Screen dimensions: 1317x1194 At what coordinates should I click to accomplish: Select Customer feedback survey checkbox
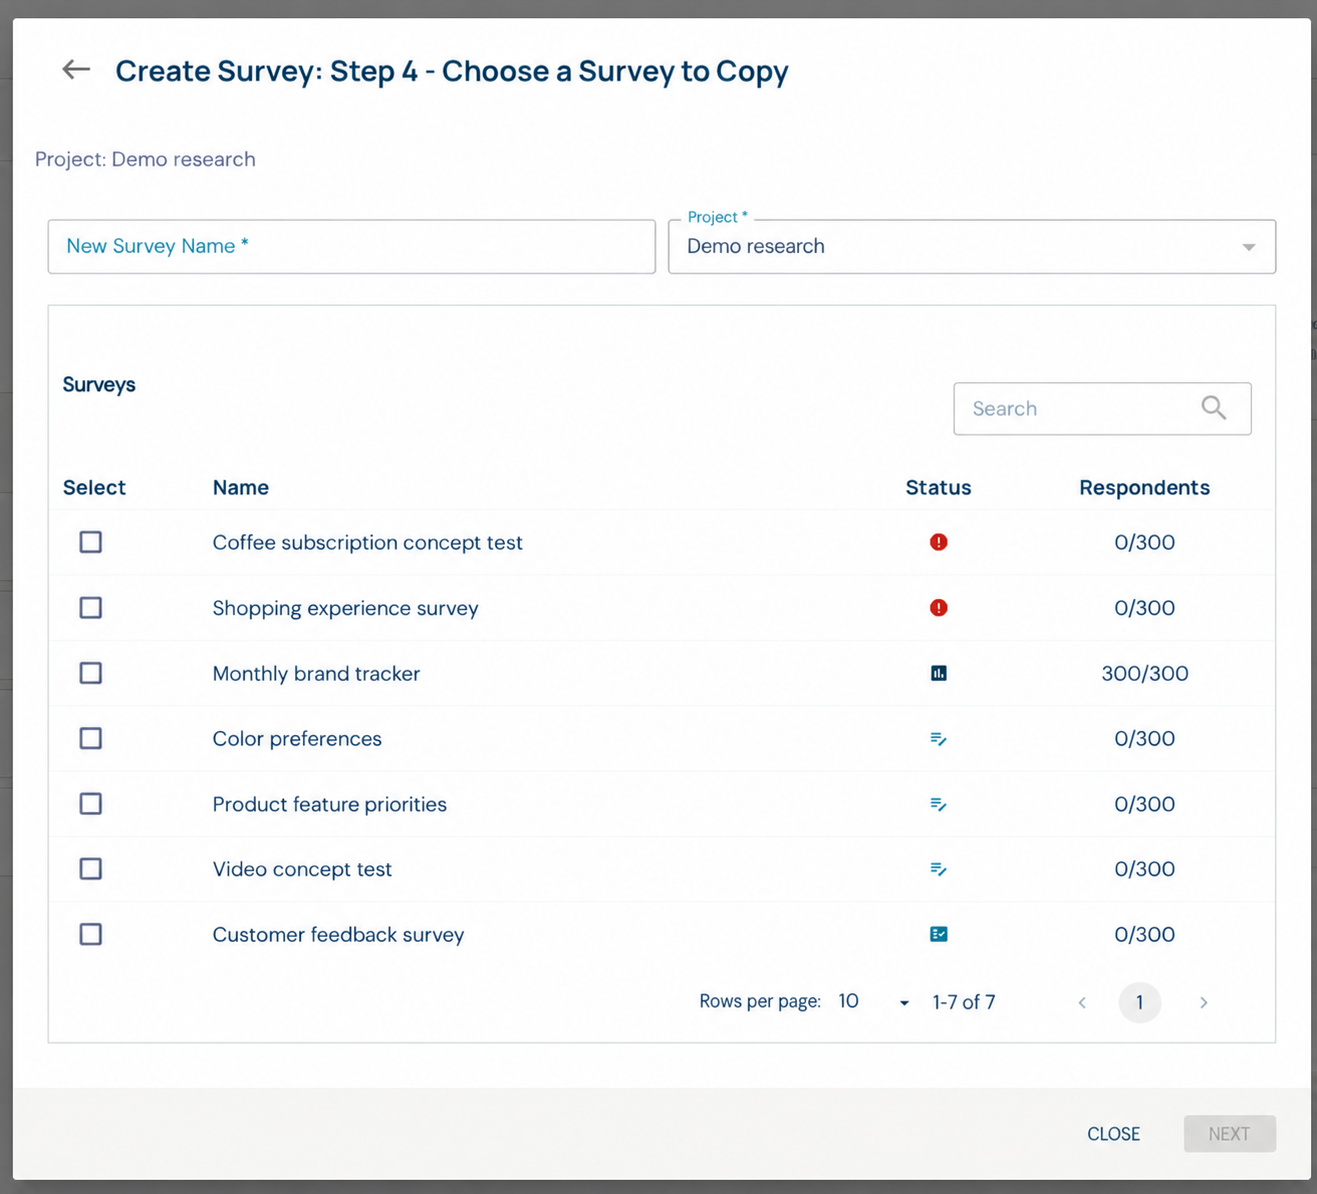91,934
